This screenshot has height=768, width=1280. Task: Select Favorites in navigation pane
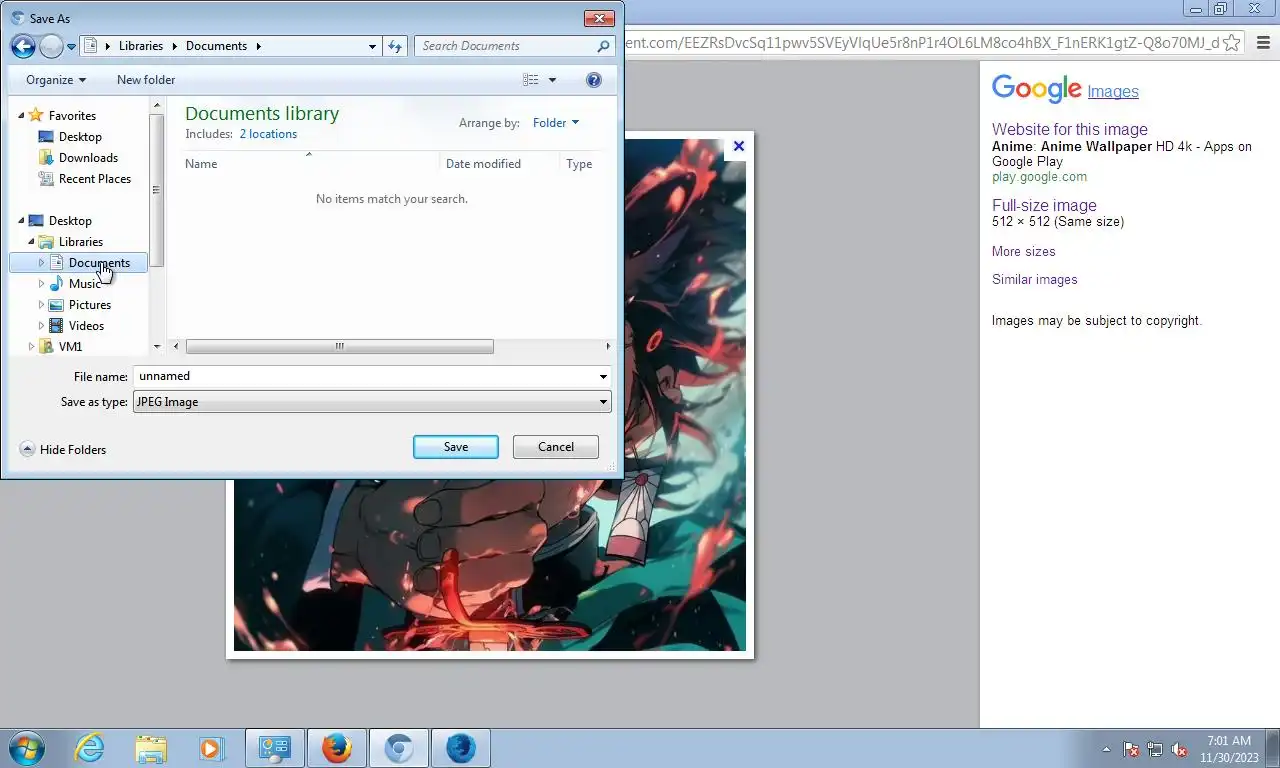click(x=72, y=116)
